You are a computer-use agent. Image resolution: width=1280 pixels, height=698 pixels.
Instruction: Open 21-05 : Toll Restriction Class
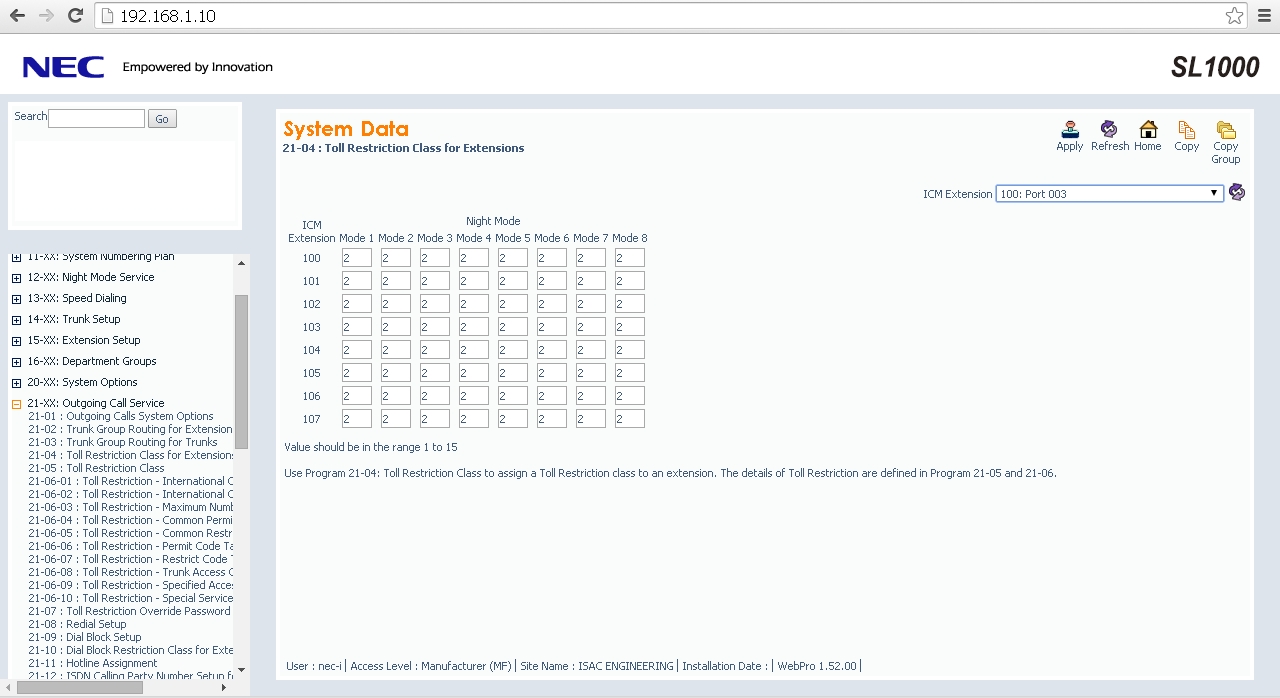point(96,468)
